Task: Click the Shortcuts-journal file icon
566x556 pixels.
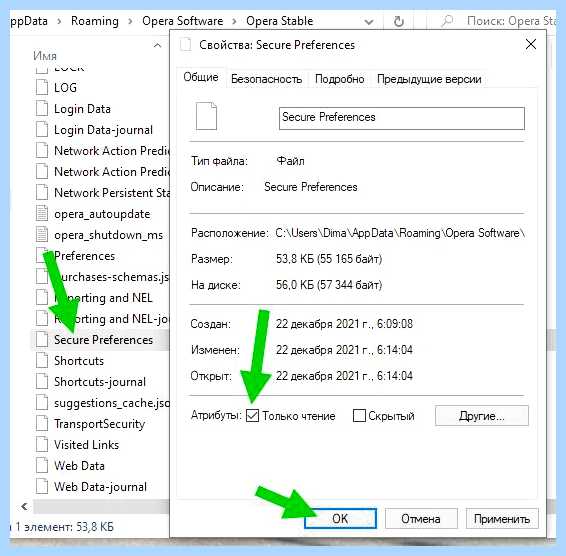Action: point(42,381)
